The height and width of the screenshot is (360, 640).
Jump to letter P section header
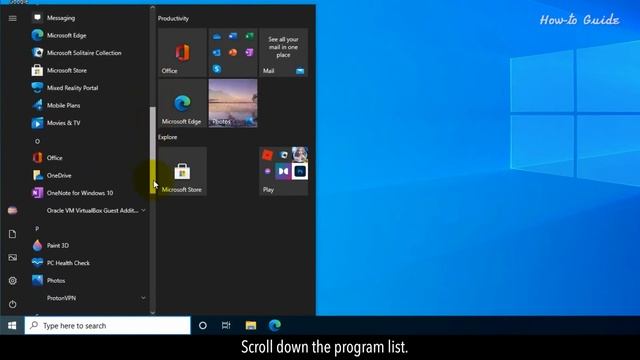coord(37,229)
